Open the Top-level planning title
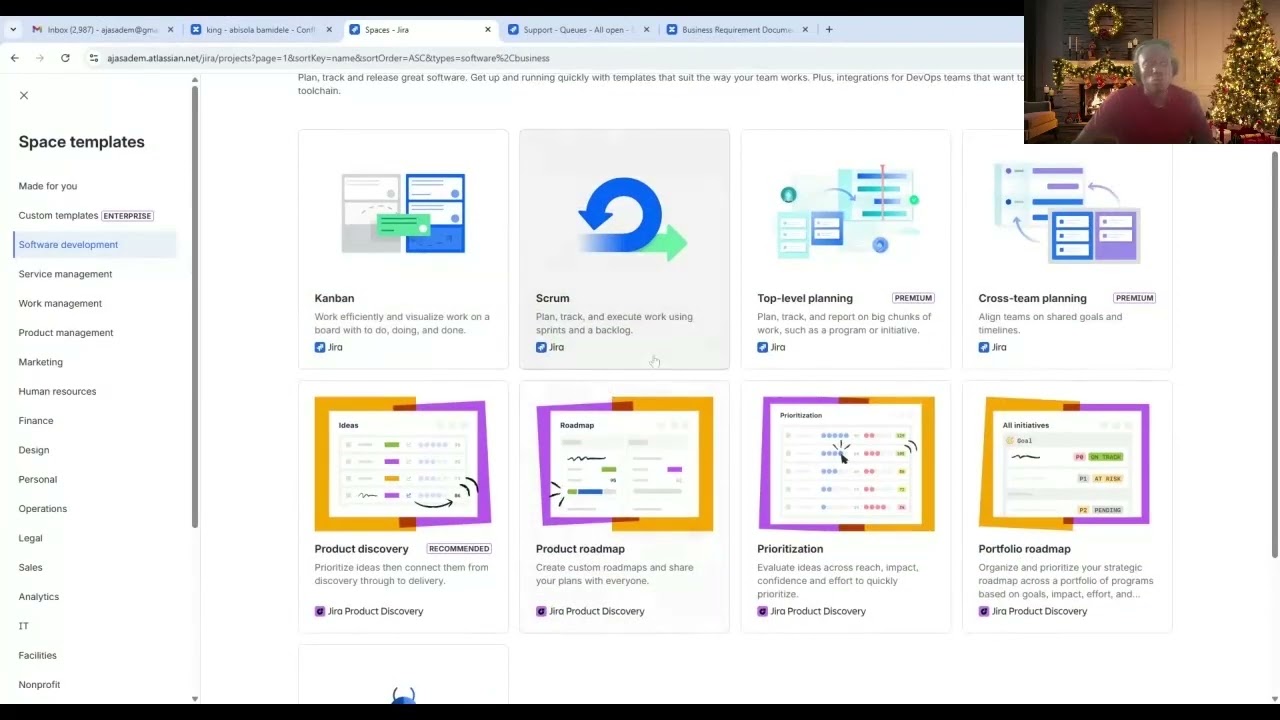Viewport: 1280px width, 720px height. click(x=805, y=298)
